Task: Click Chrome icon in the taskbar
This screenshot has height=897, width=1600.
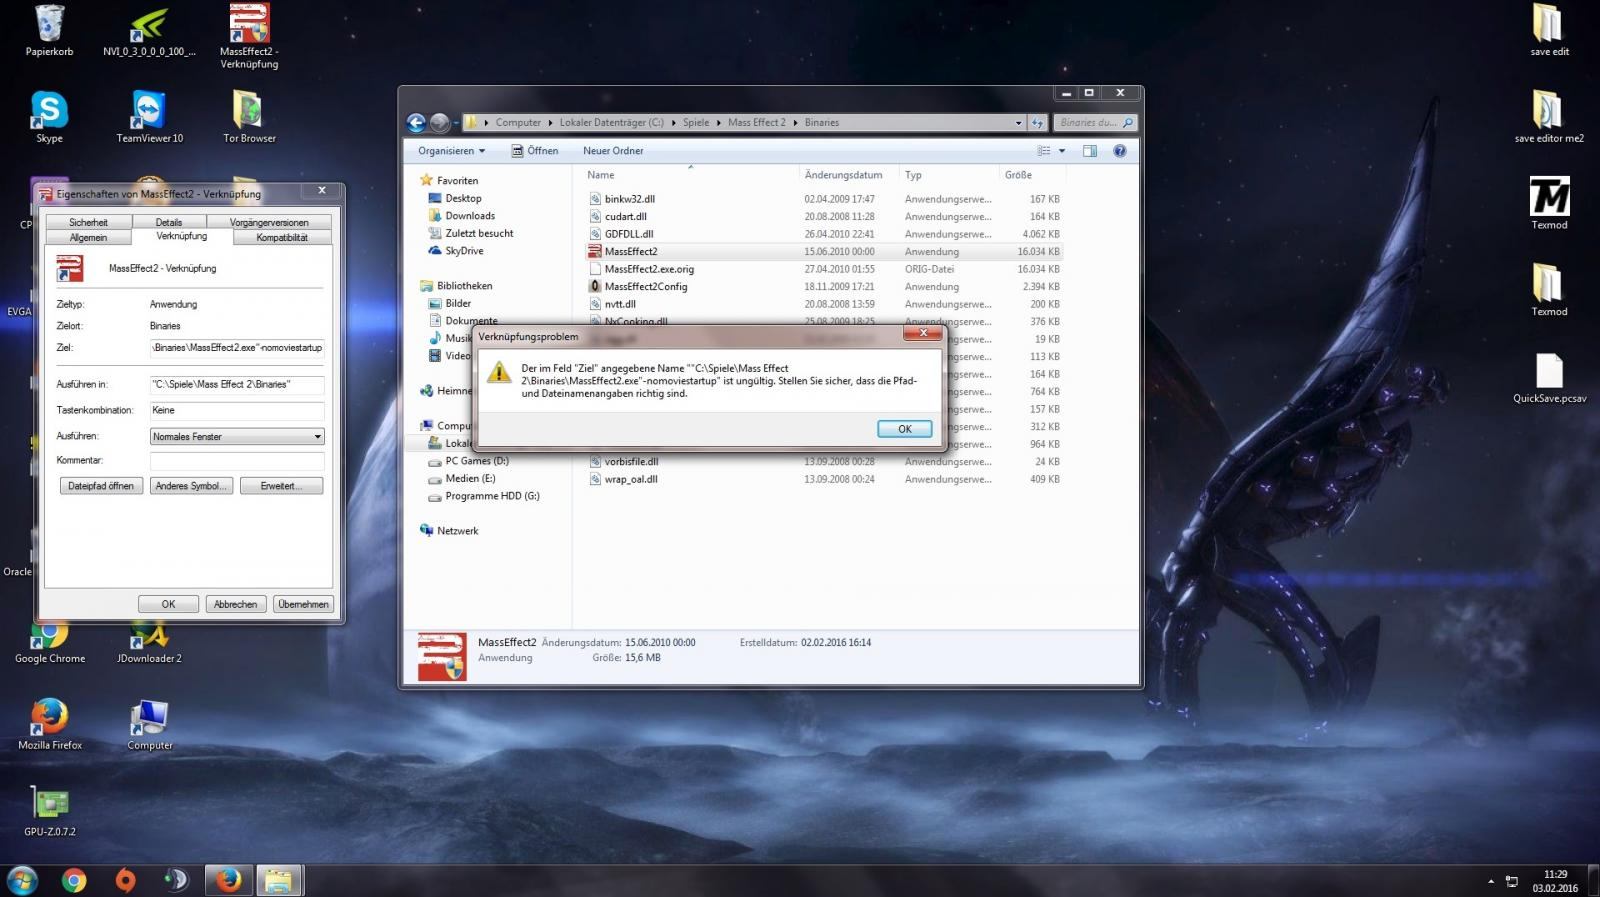Action: [73, 880]
